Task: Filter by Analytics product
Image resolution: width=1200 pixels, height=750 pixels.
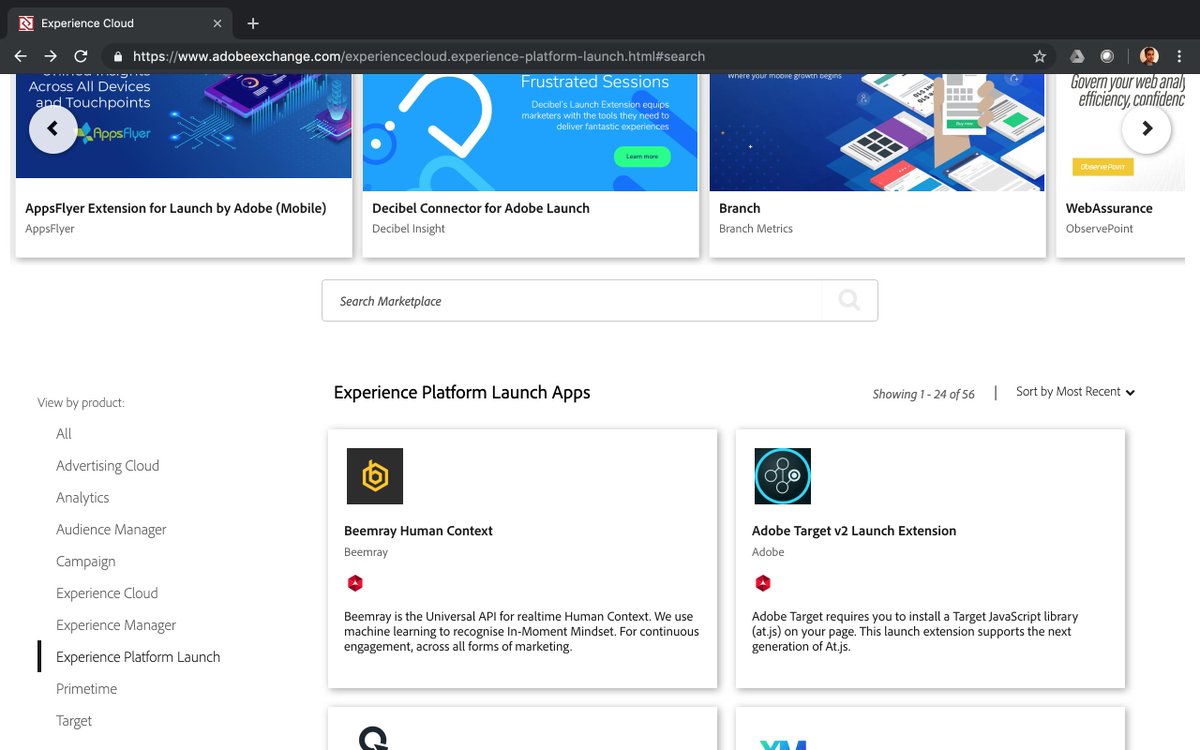Action: (83, 498)
